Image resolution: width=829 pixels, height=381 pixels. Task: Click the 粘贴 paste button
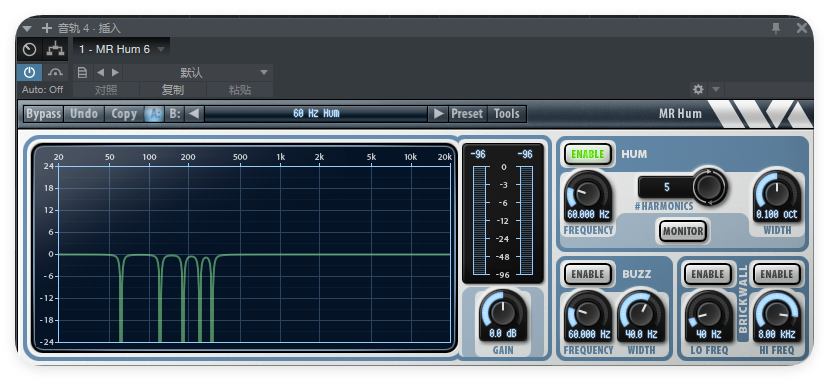pyautogui.click(x=240, y=90)
